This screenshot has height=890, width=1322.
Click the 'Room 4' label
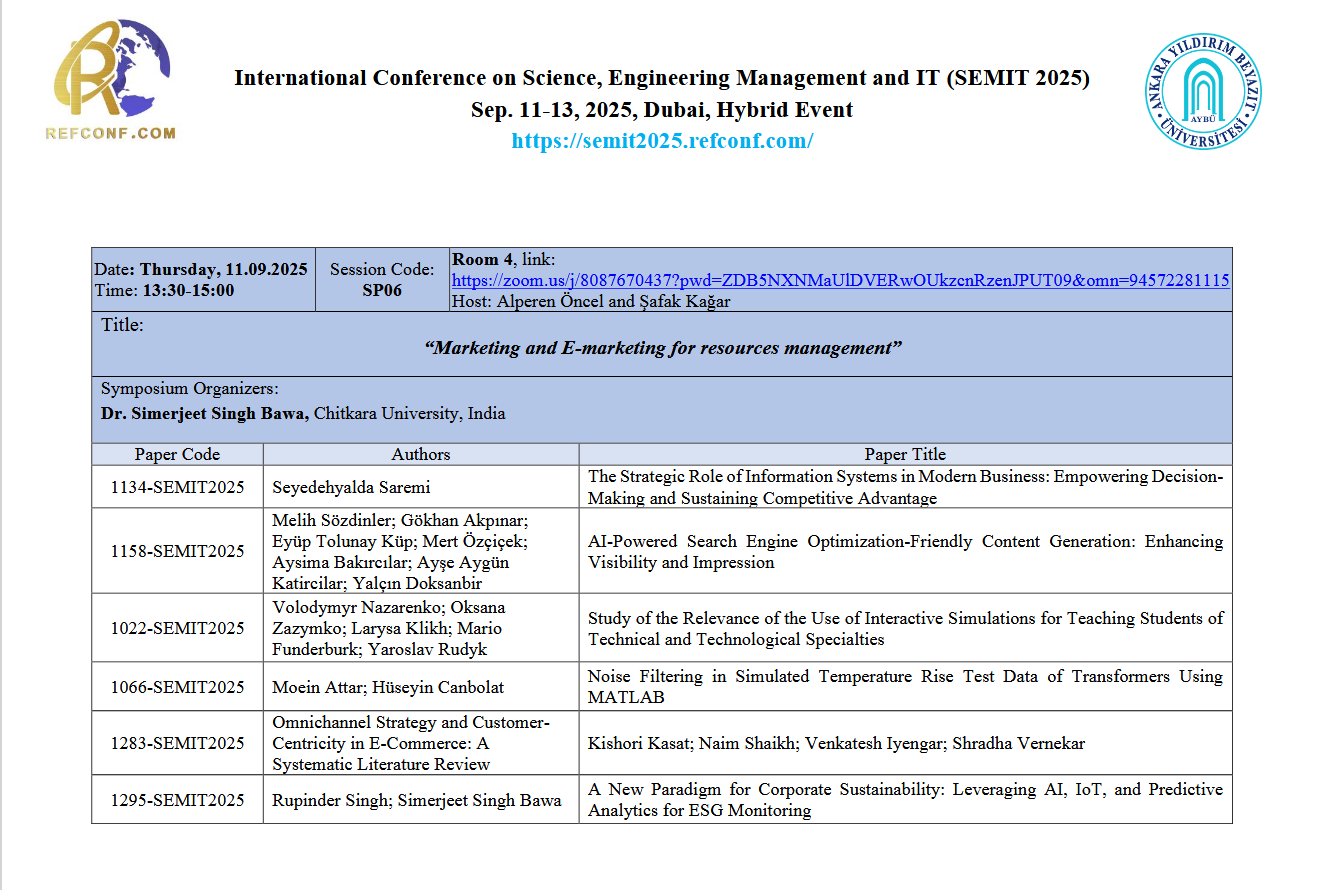click(x=483, y=260)
